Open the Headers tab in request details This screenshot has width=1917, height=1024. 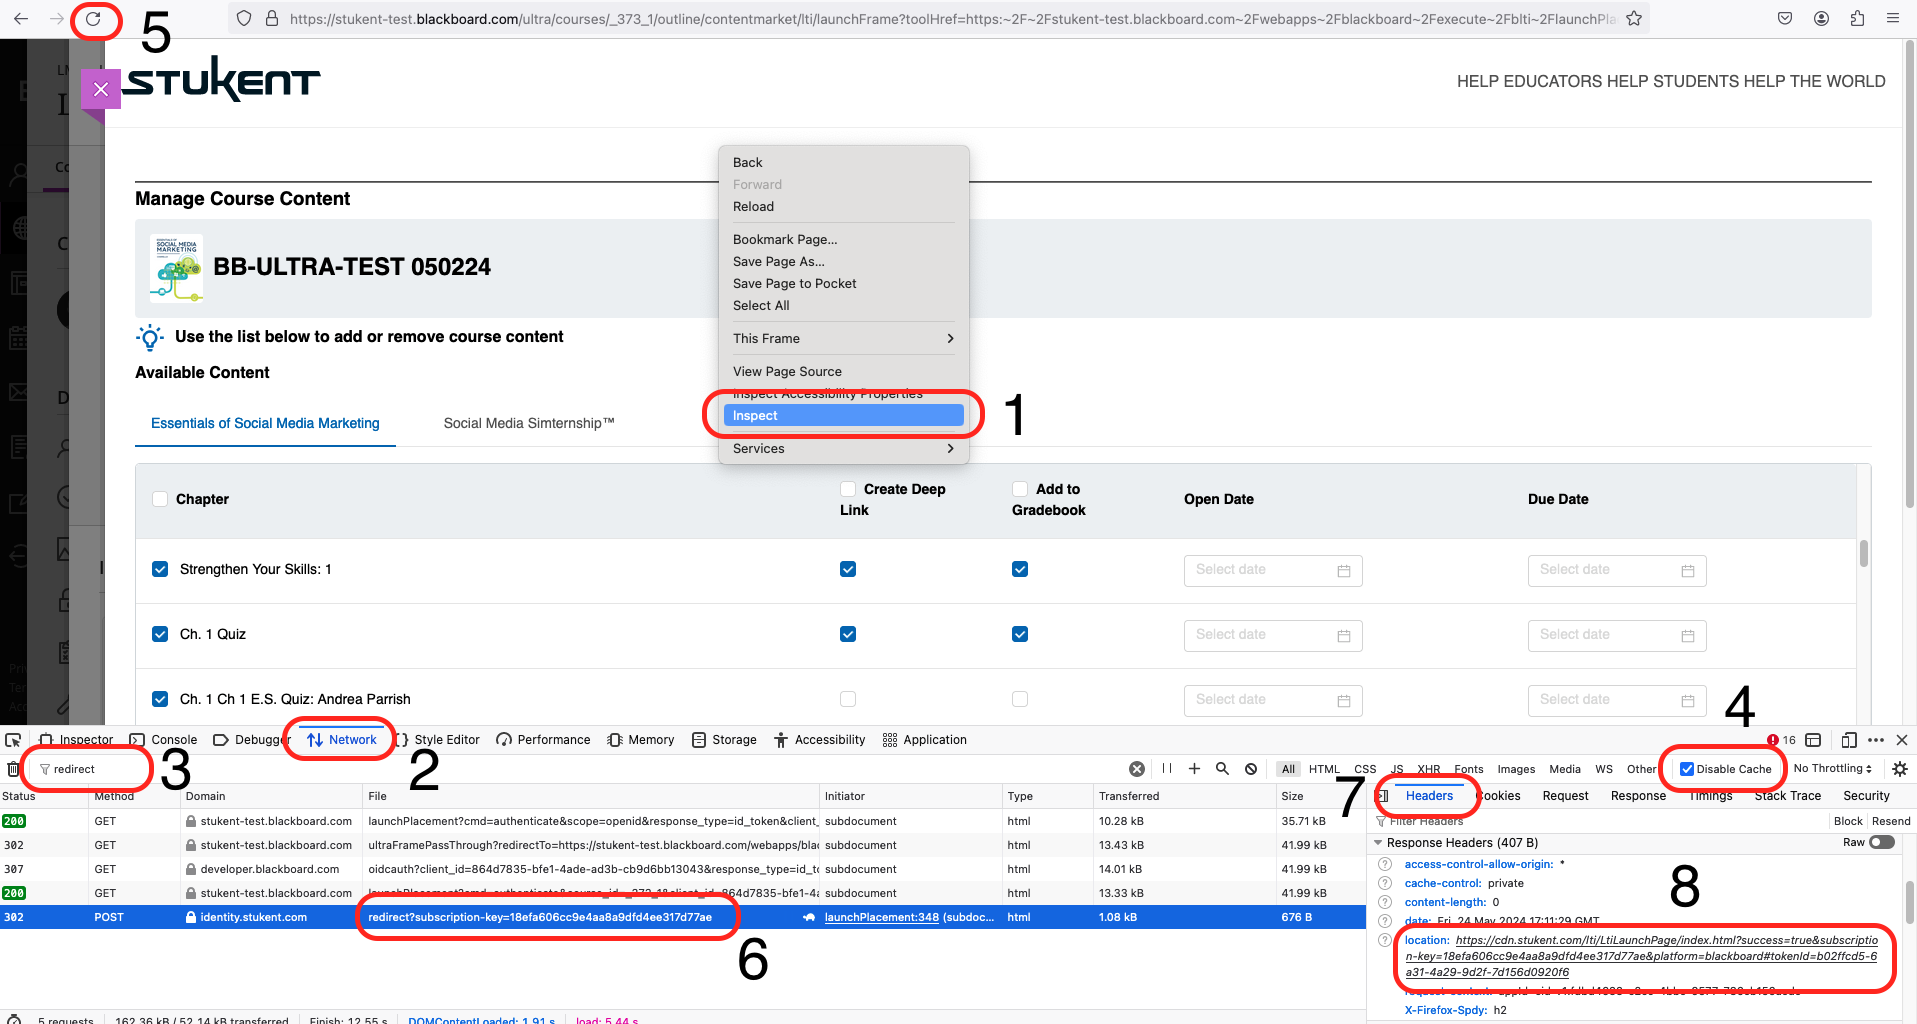click(1429, 796)
